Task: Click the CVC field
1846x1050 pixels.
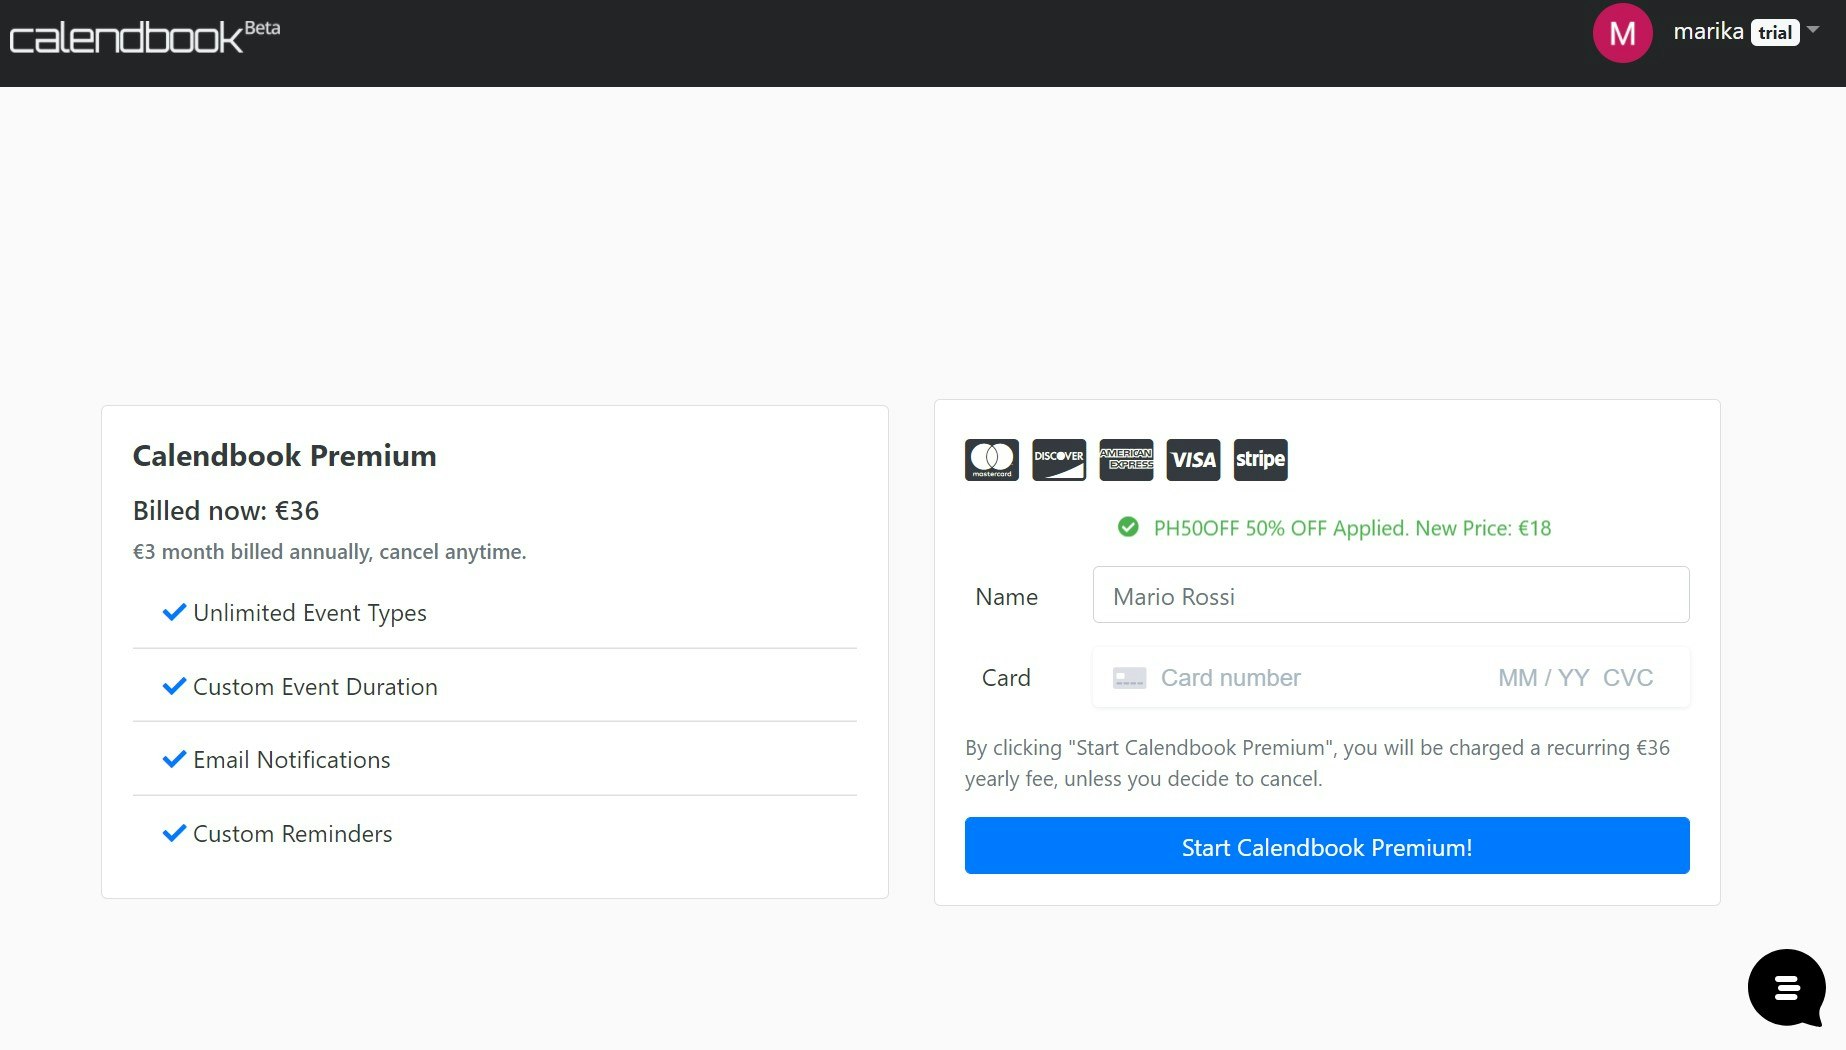Action: point(1628,678)
